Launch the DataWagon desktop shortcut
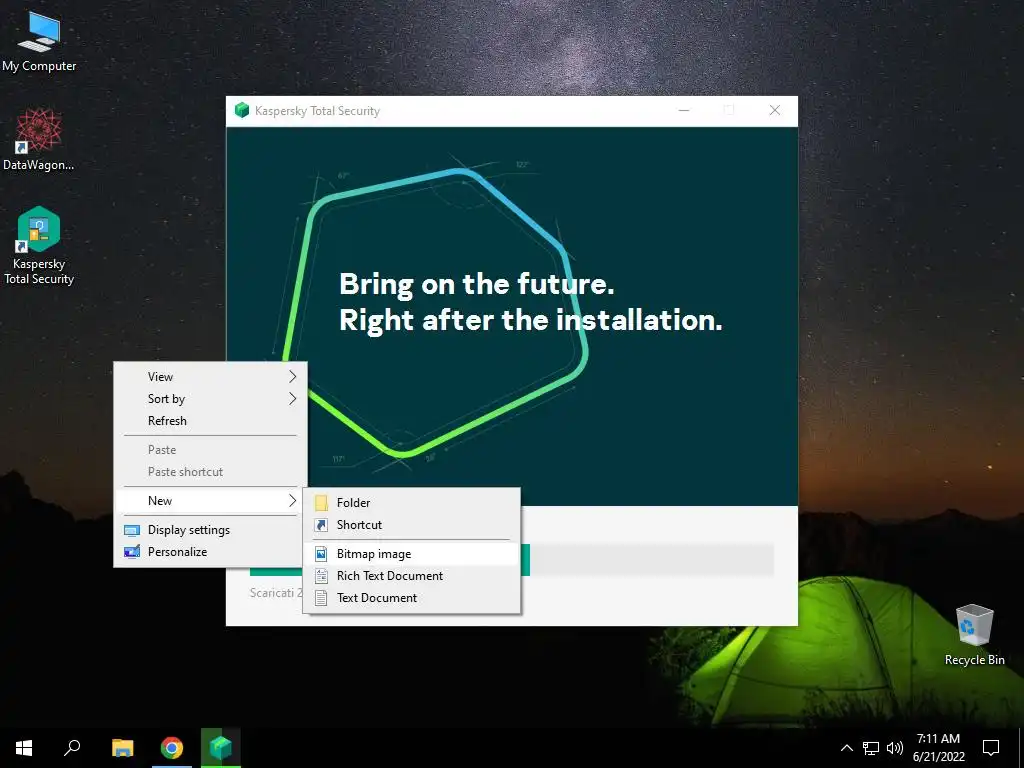Viewport: 1024px width, 768px height. tap(39, 139)
